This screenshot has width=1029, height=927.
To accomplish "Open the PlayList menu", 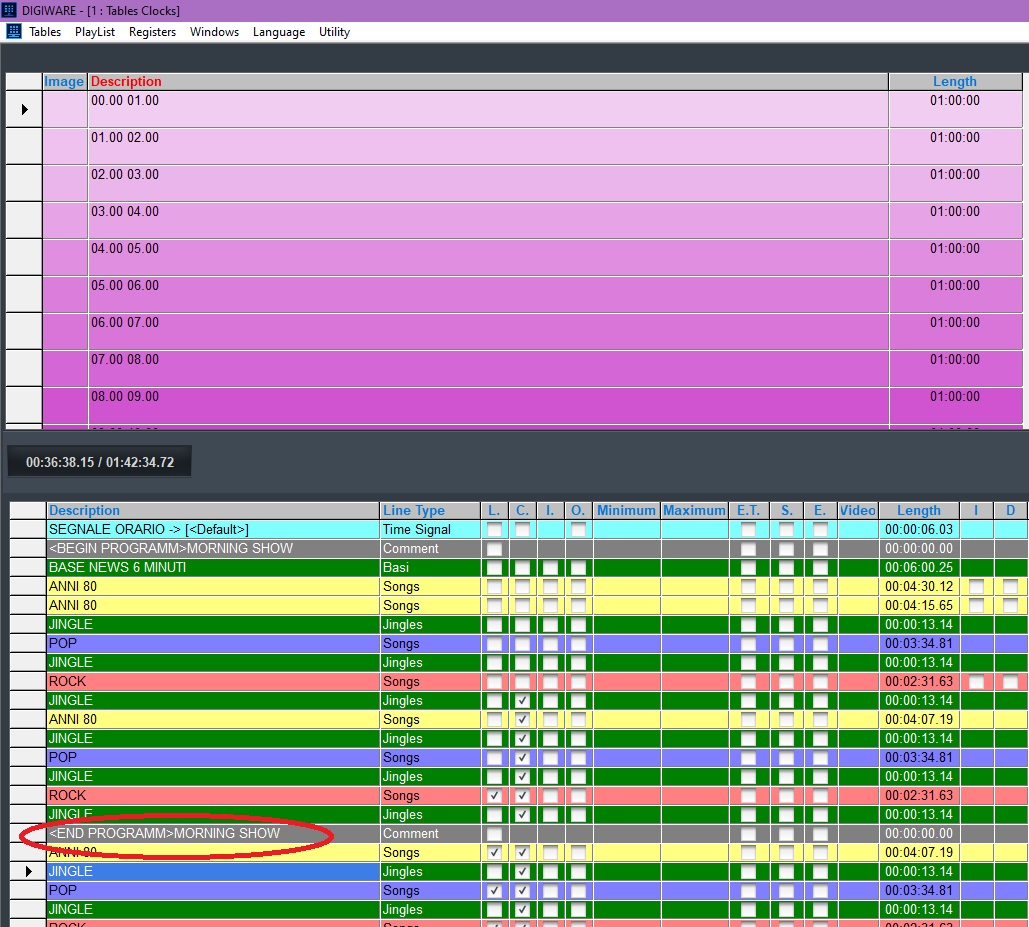I will [x=95, y=32].
